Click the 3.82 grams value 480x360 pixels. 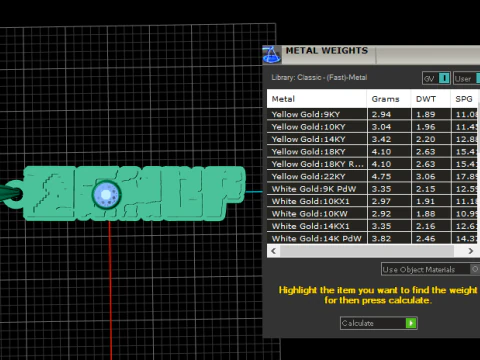click(x=381, y=238)
